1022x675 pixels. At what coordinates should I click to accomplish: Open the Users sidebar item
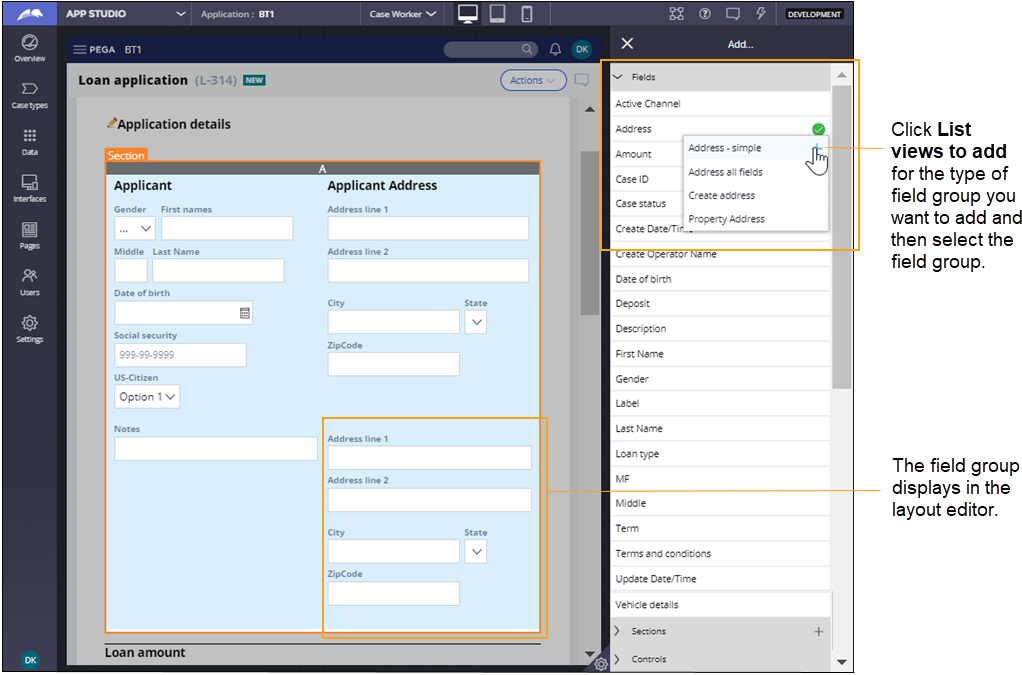pyautogui.click(x=29, y=281)
